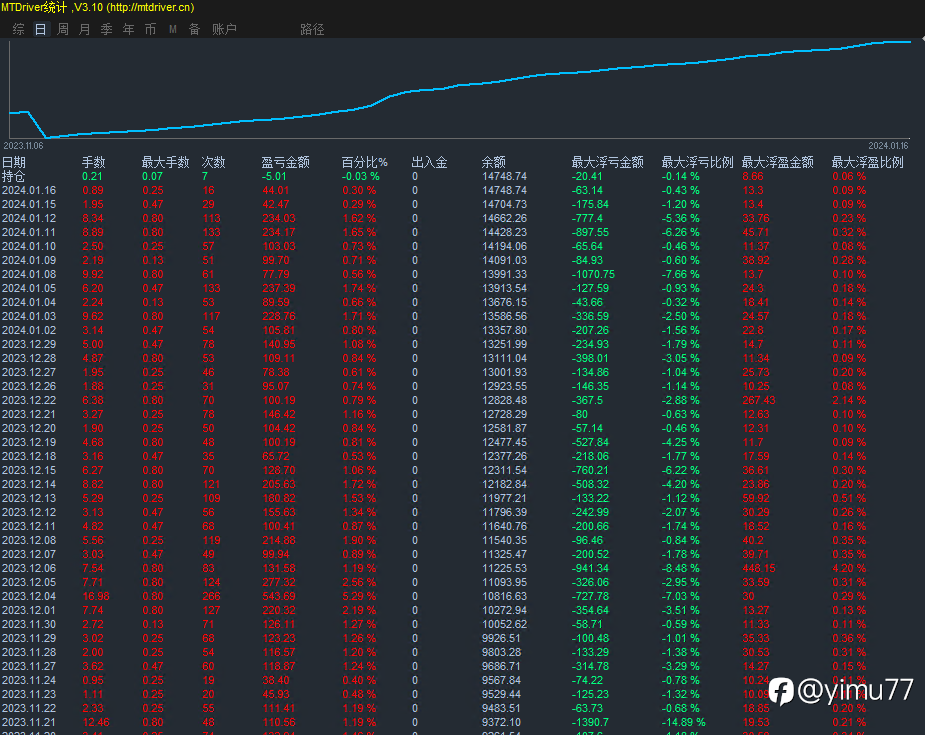The height and width of the screenshot is (735, 925).
Task: Switch to 月 monthly statistics tab
Action: (x=84, y=30)
